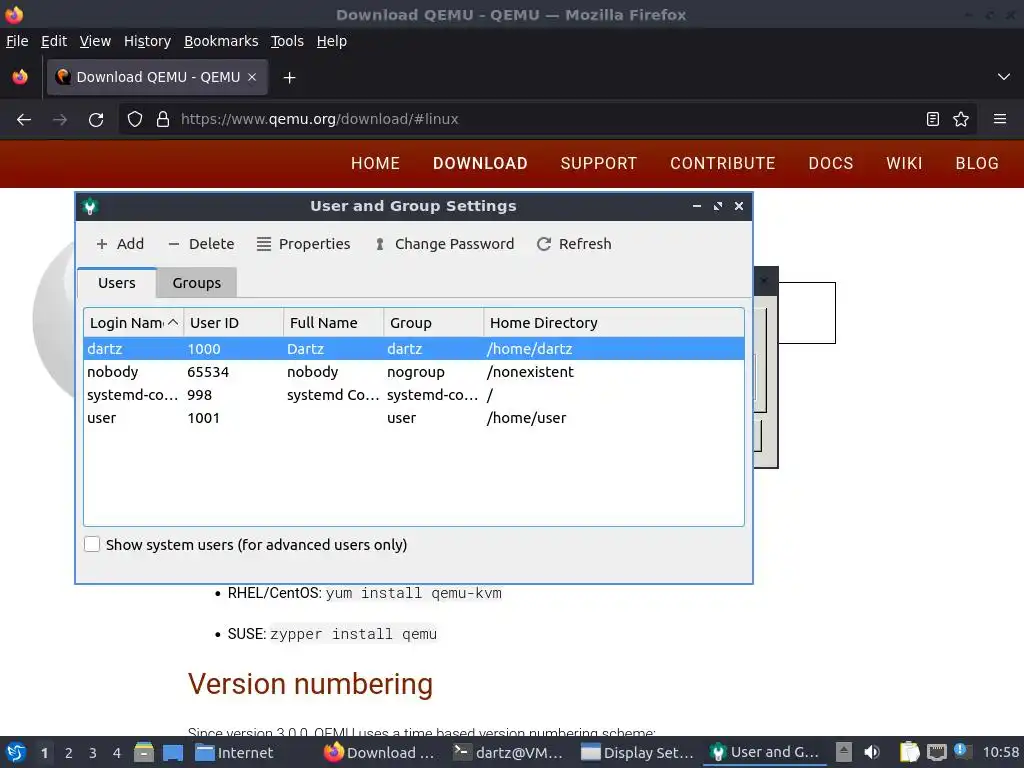Click the User and Group Settings window icon
Screen dimensions: 1024x768
90,206
